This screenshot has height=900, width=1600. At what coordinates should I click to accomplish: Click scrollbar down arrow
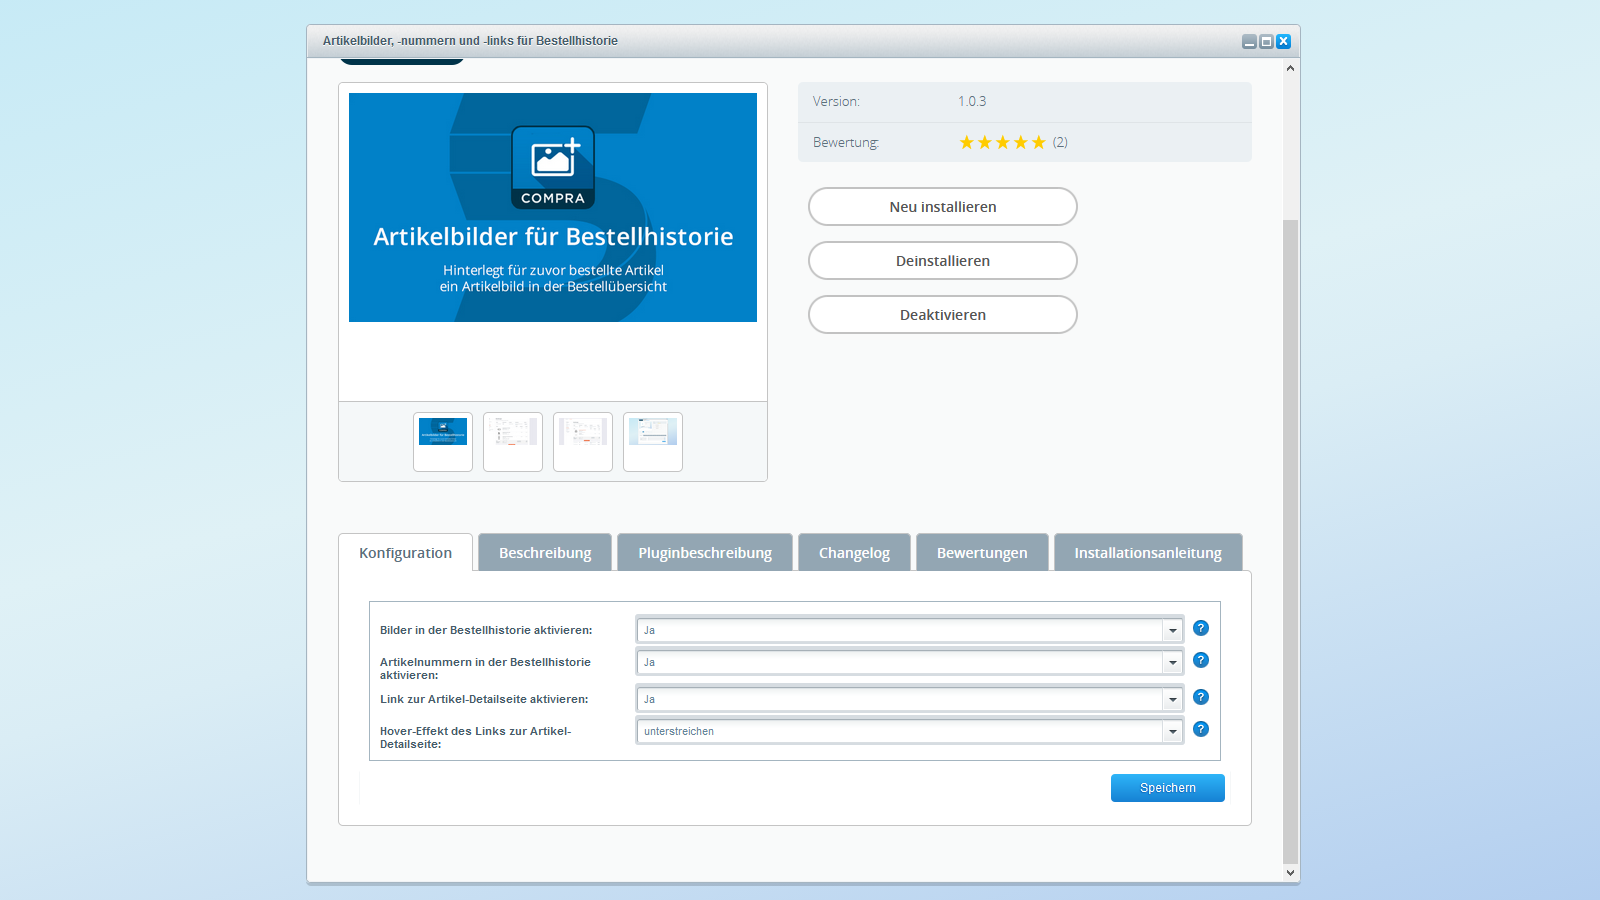pos(1290,873)
